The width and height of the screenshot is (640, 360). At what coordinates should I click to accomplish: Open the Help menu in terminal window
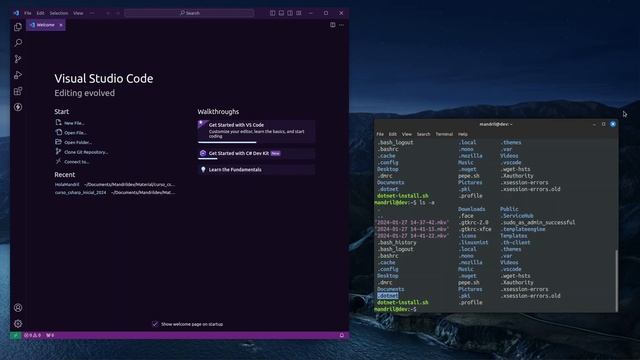coord(462,134)
